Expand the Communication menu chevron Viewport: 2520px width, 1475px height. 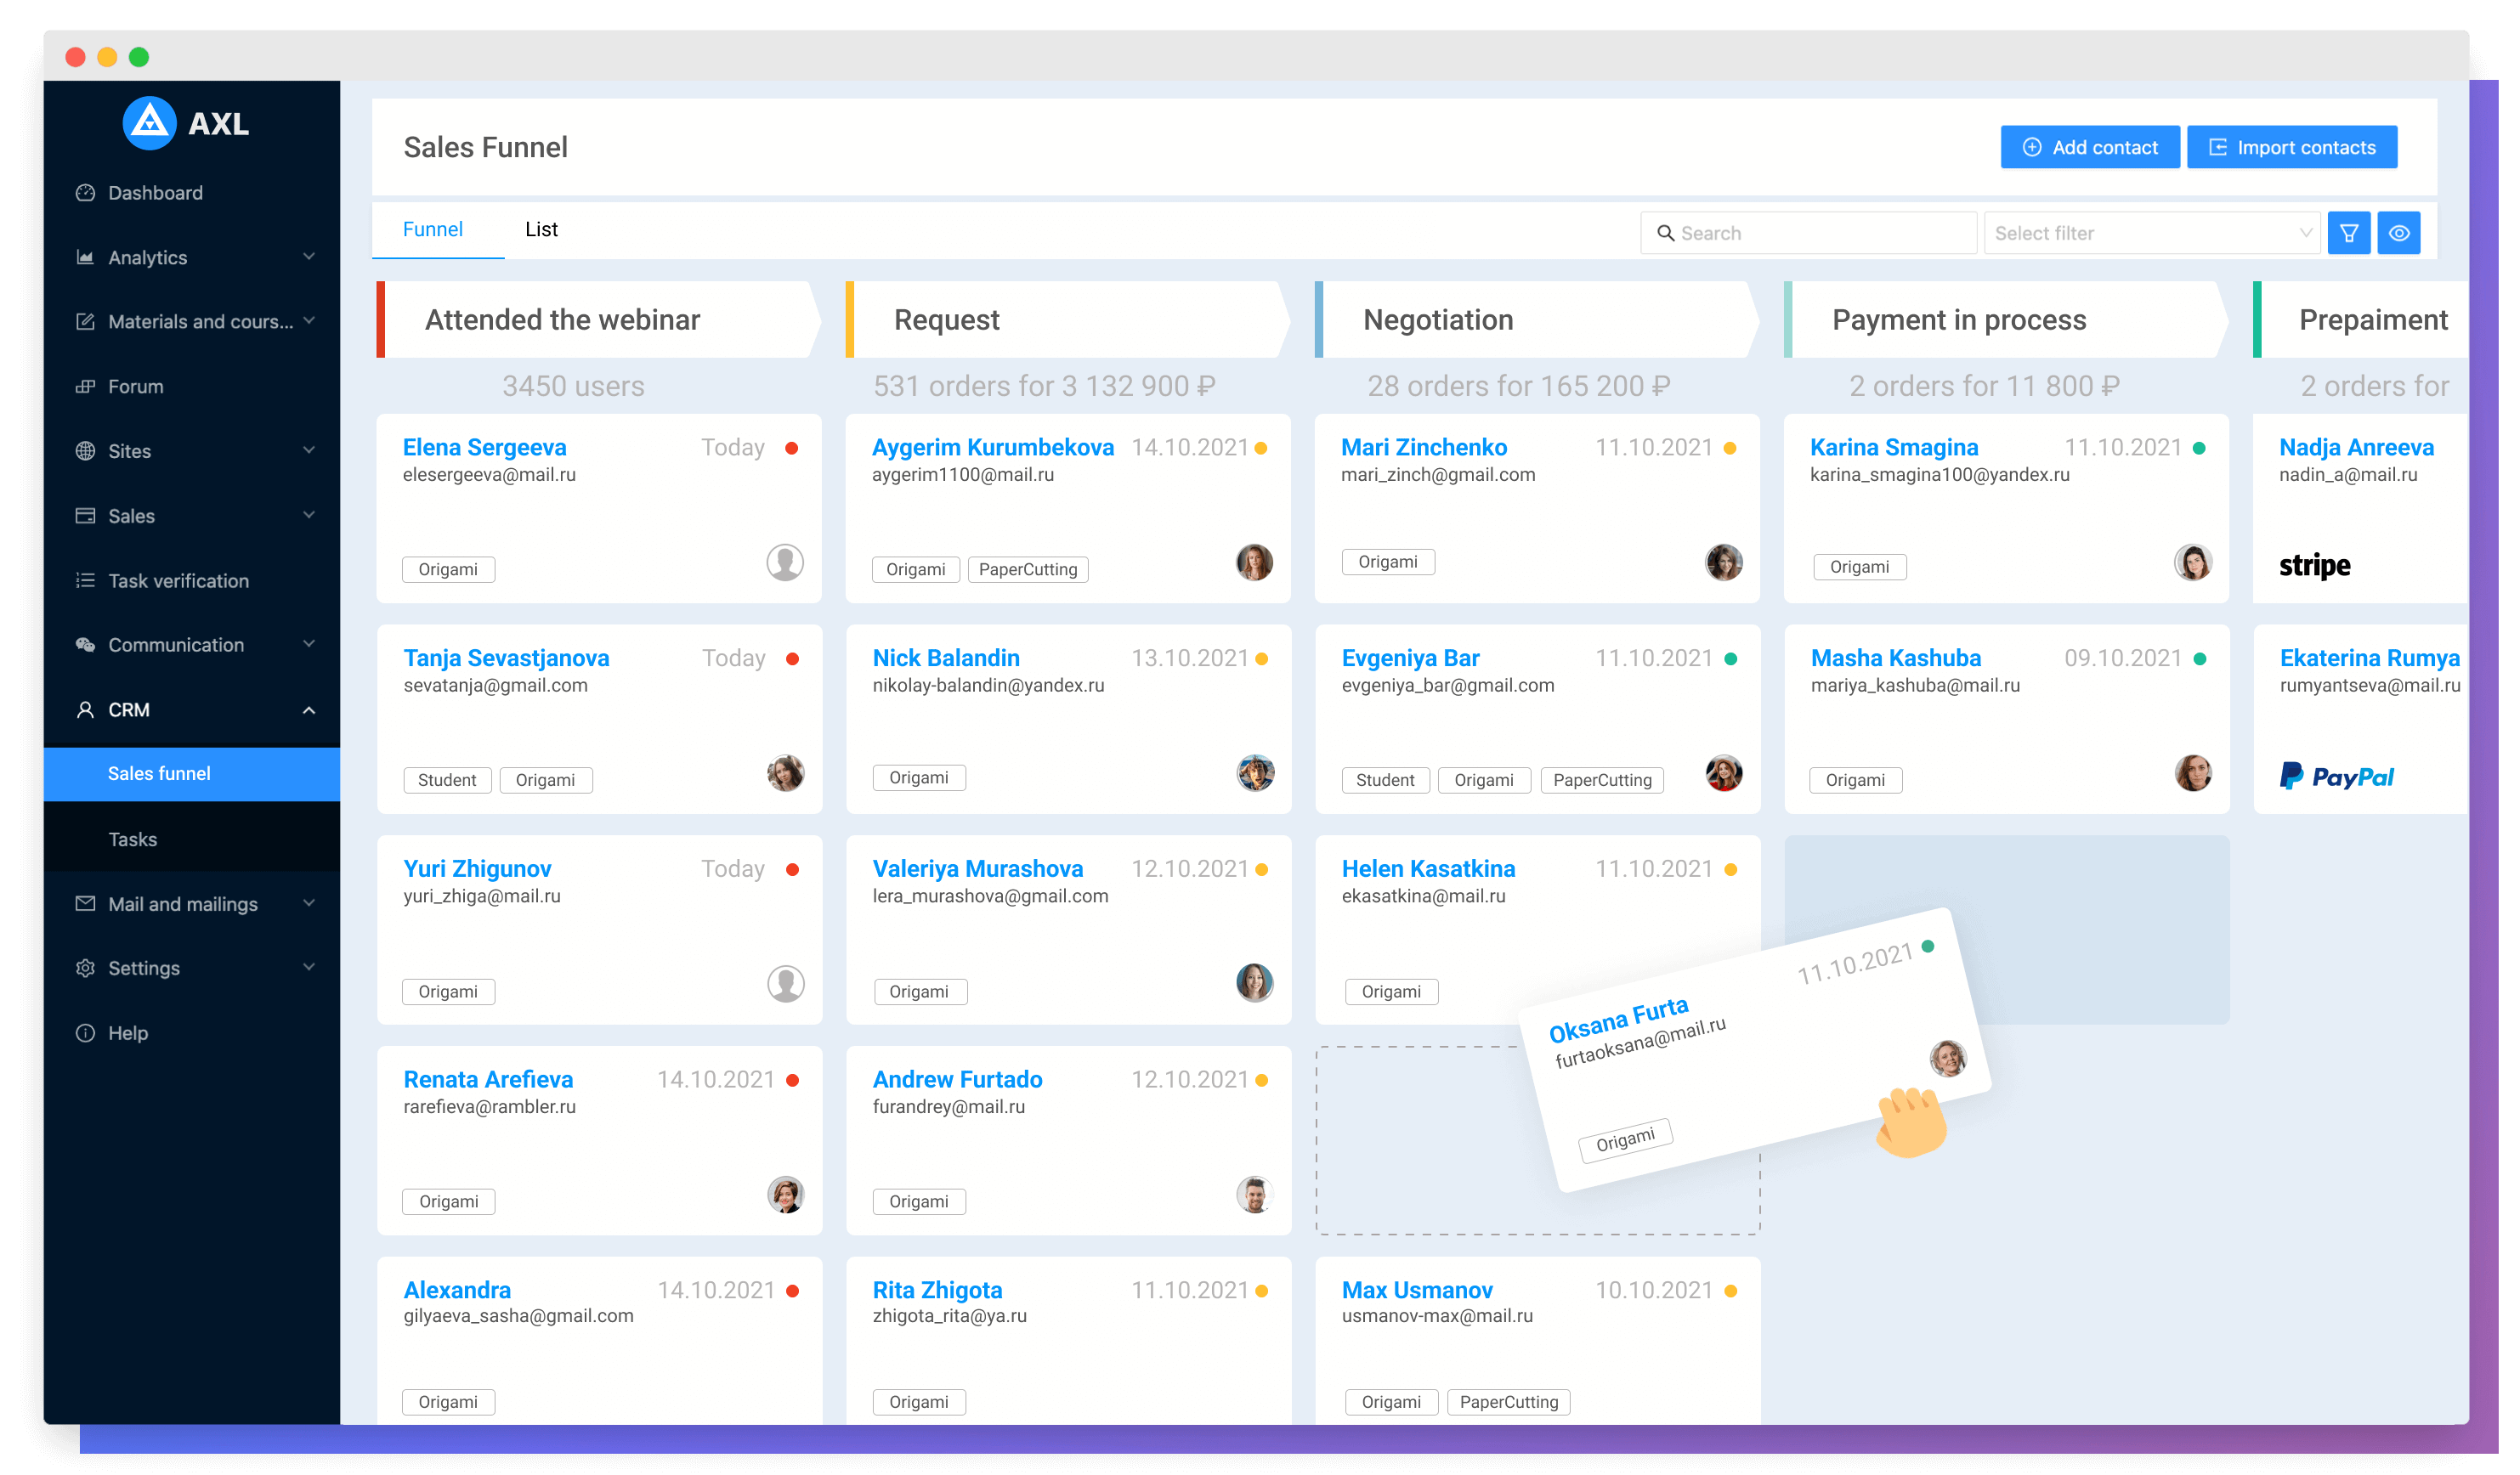pos(309,645)
